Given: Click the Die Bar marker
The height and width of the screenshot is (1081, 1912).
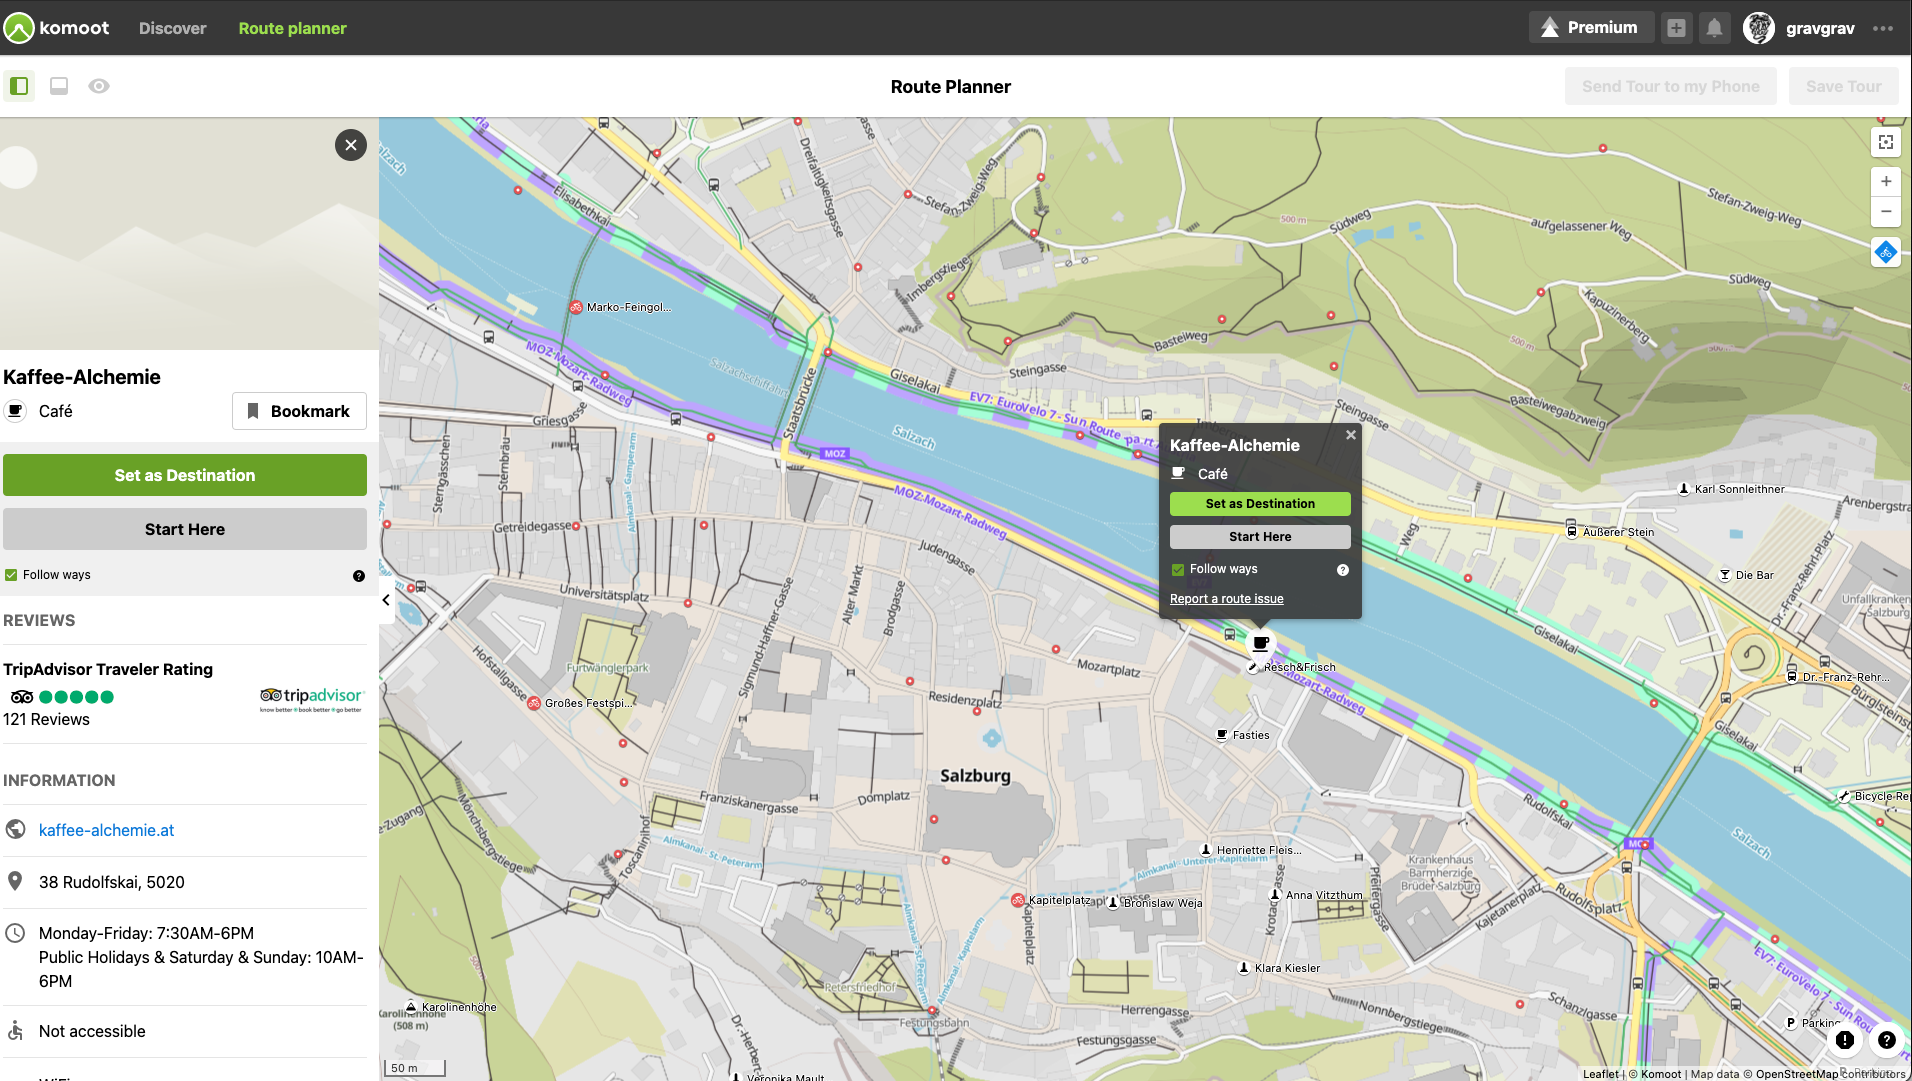Looking at the screenshot, I should pyautogui.click(x=1725, y=575).
